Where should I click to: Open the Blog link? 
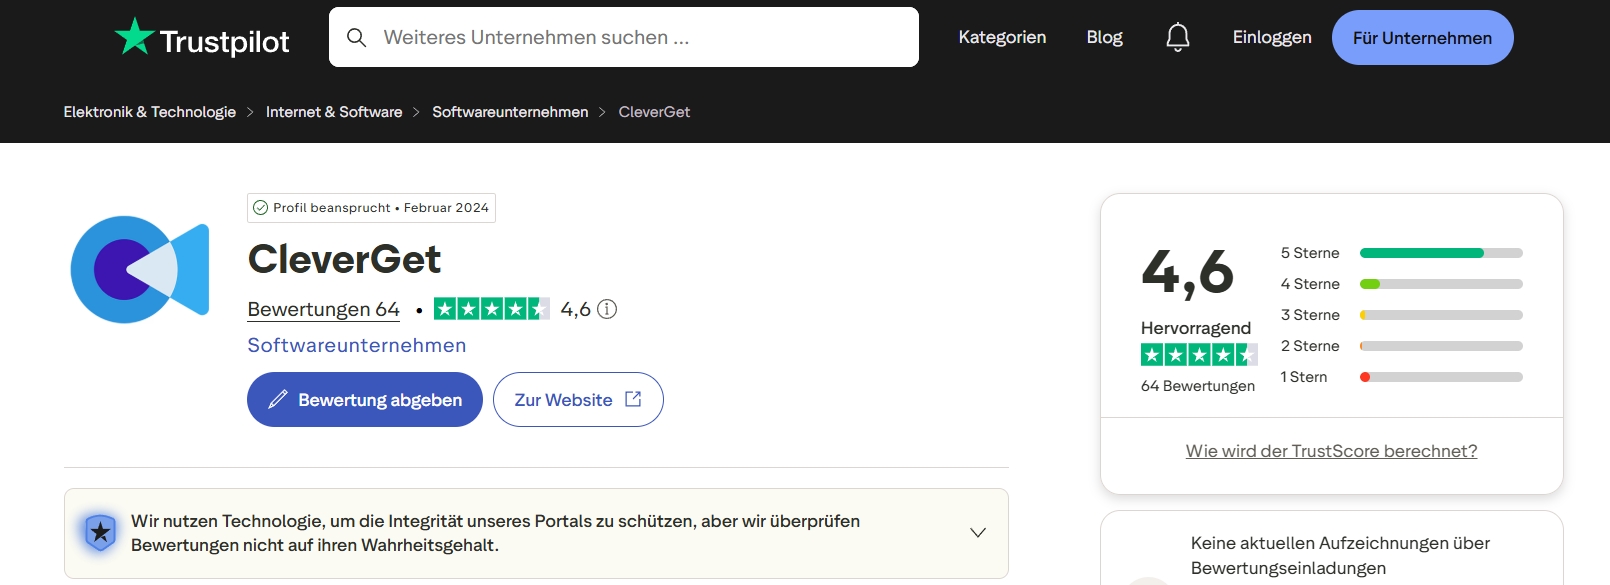1104,37
